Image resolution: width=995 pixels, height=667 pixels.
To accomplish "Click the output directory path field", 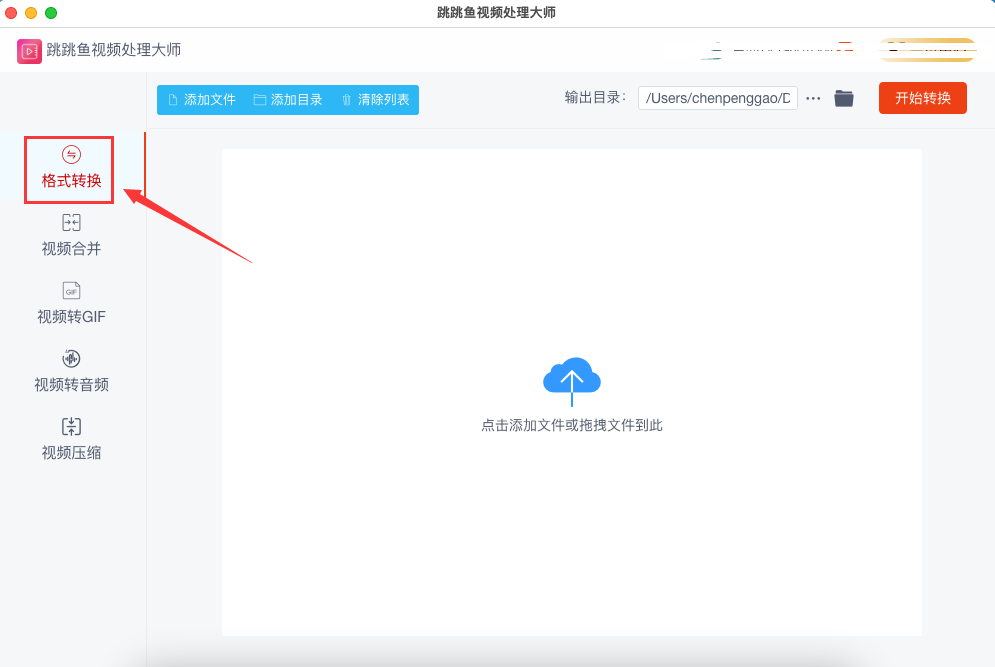I will pyautogui.click(x=718, y=98).
